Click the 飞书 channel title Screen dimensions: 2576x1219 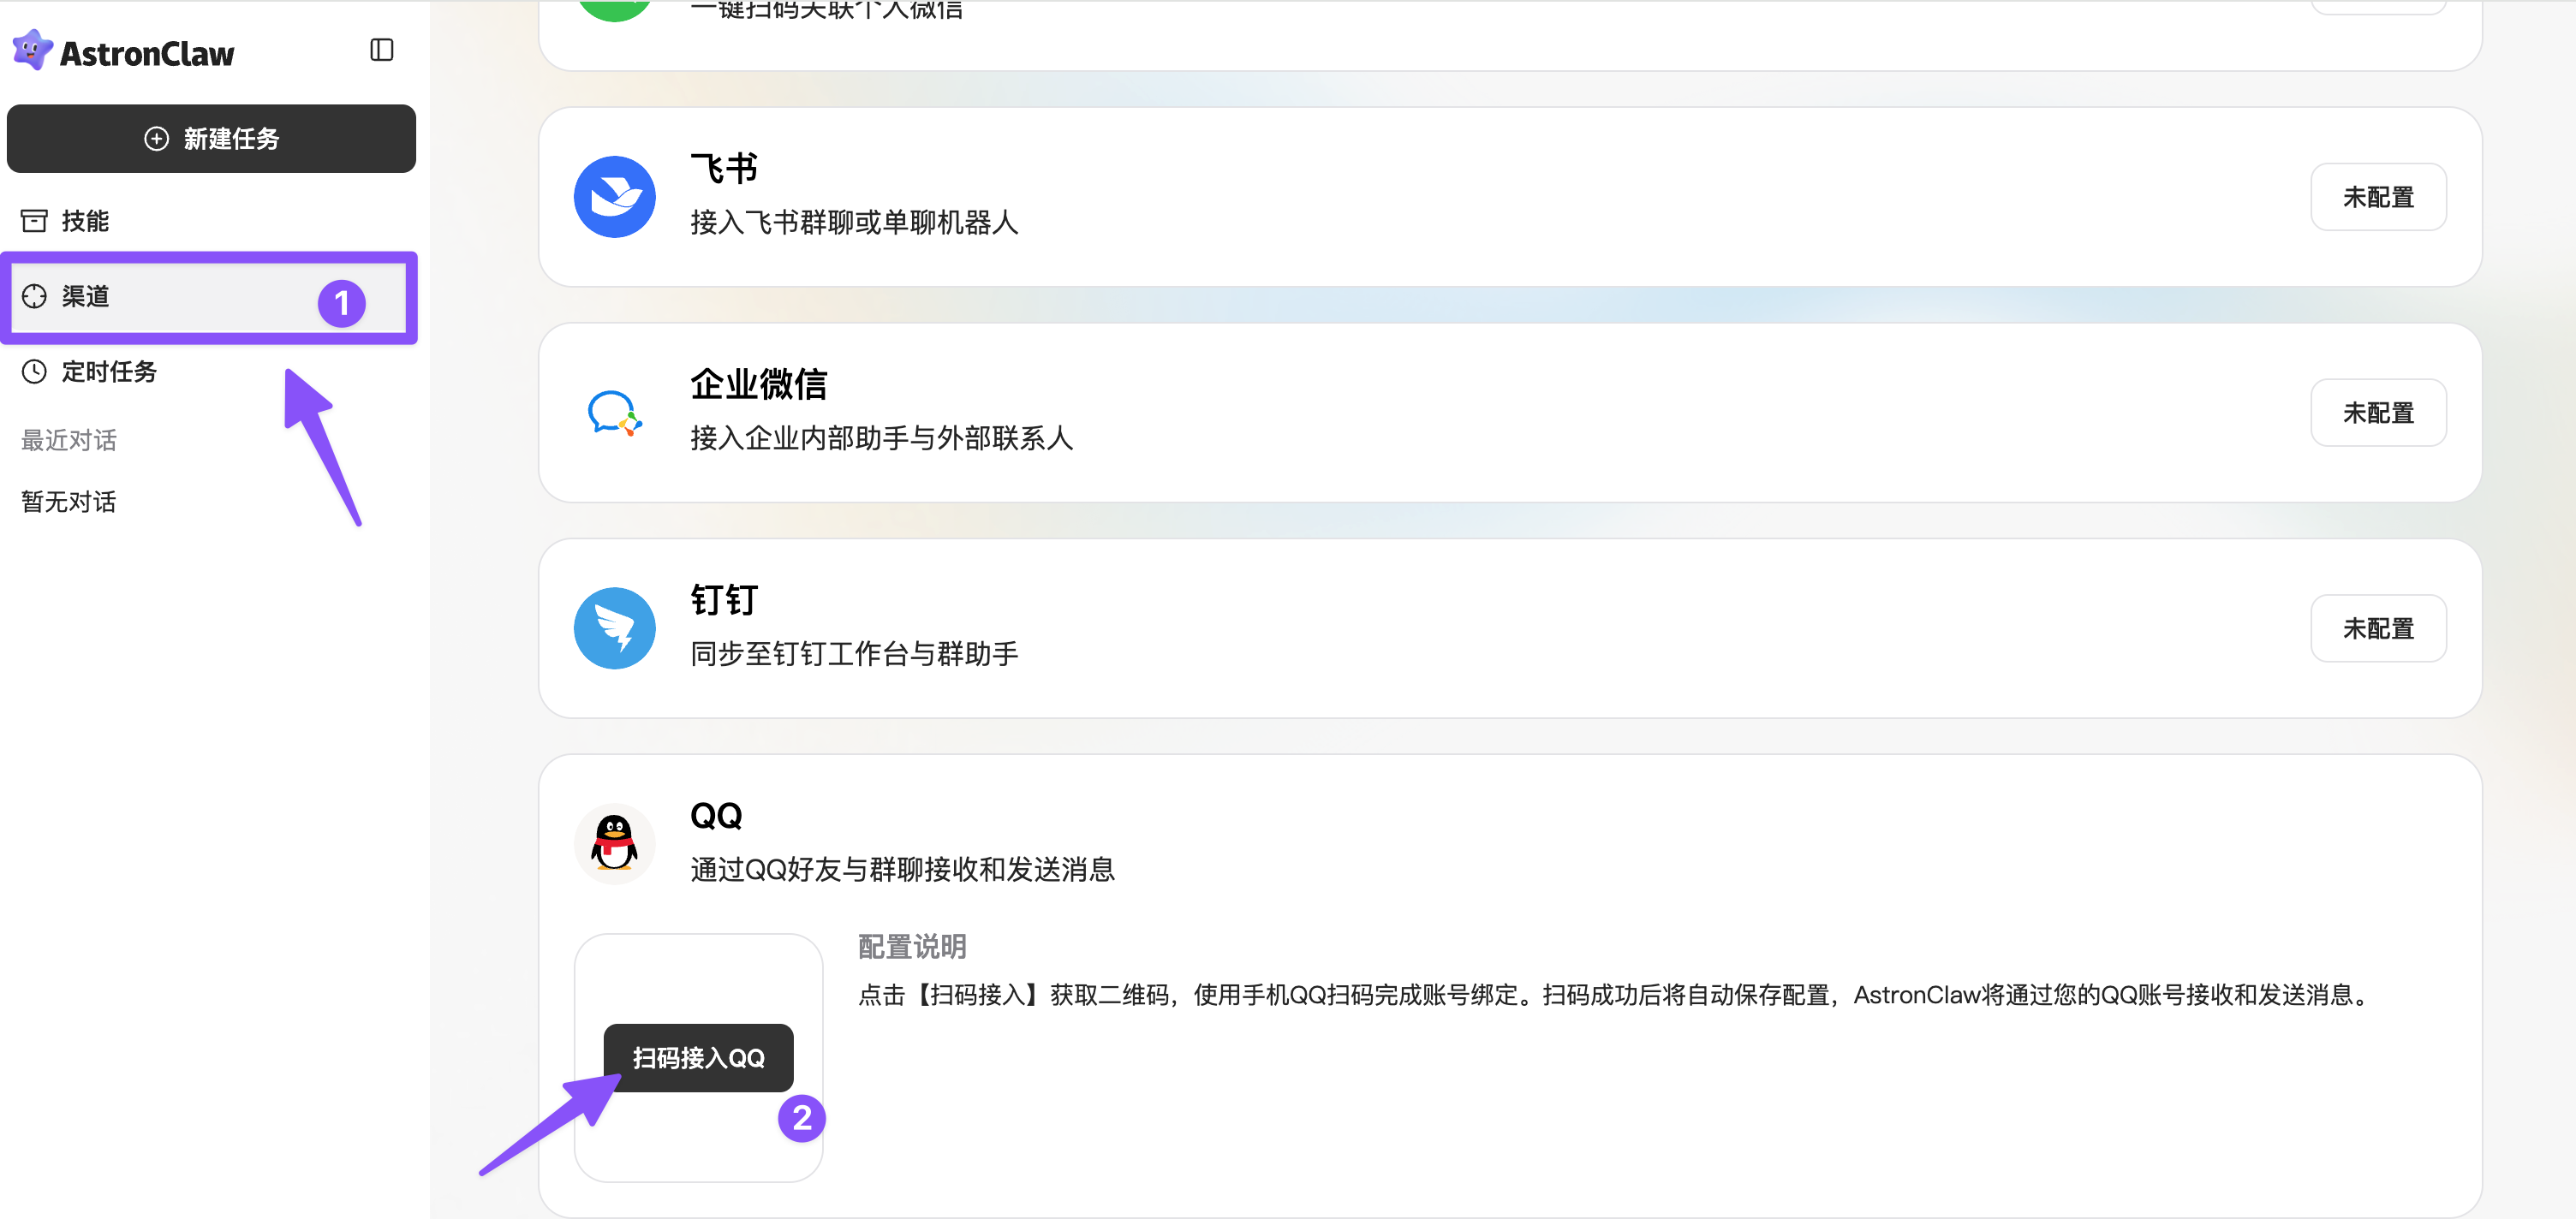click(x=724, y=168)
